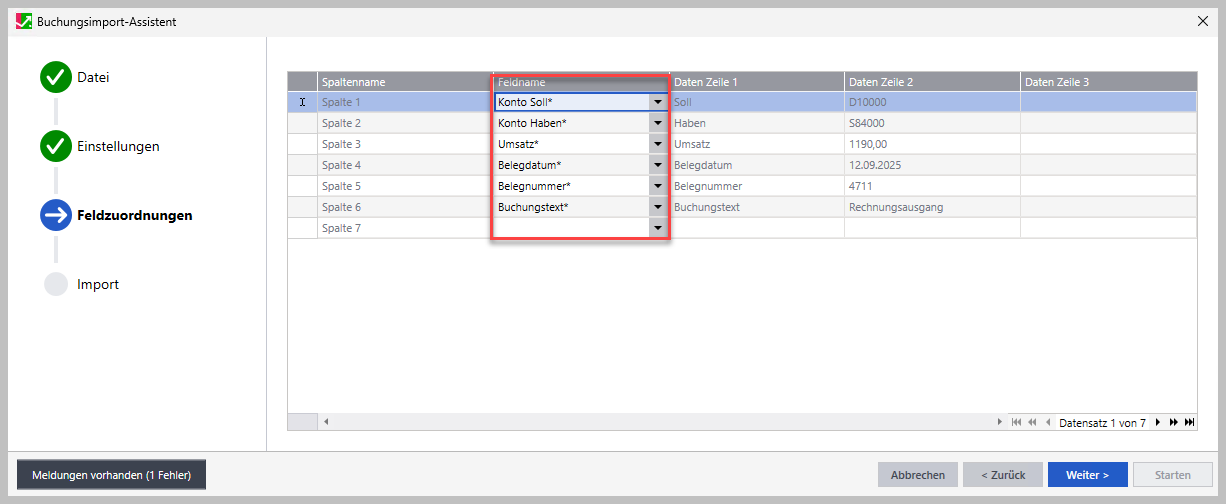The height and width of the screenshot is (504, 1226).
Task: Go back with the Zurück button
Action: tap(1002, 475)
